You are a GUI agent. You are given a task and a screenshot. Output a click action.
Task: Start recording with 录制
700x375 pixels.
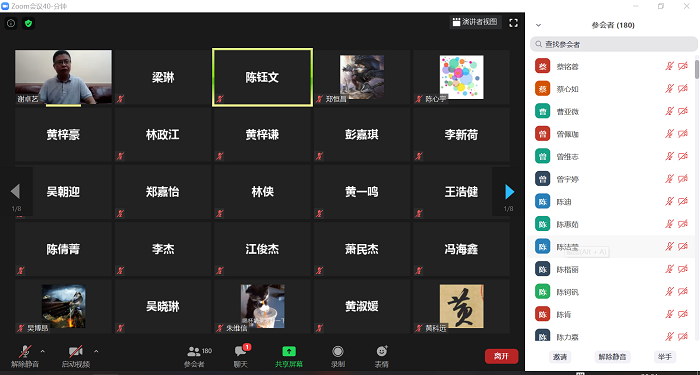[x=338, y=357]
